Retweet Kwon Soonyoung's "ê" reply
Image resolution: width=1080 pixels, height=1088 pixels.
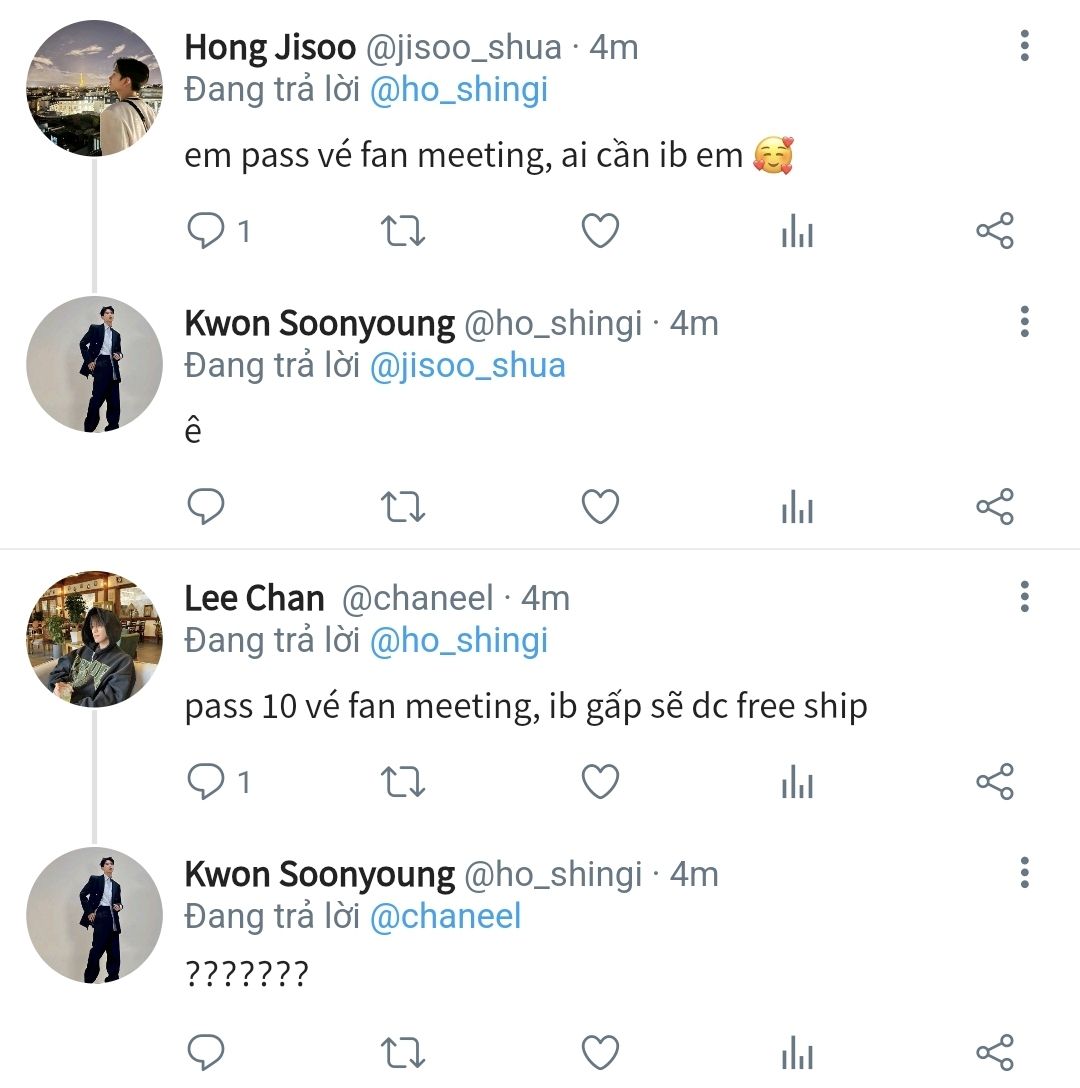click(x=404, y=507)
